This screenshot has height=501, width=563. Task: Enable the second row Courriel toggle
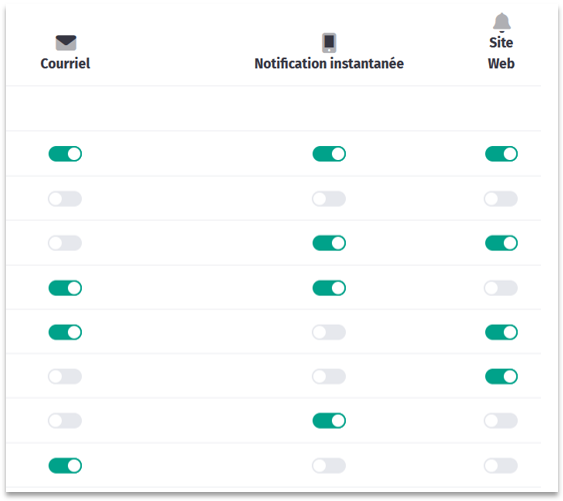click(65, 199)
